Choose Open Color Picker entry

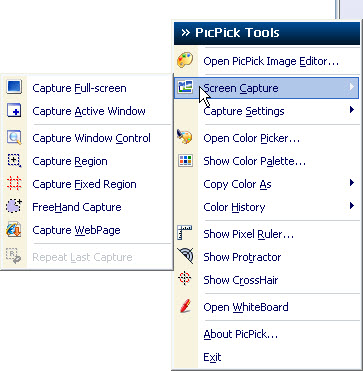tap(266, 138)
